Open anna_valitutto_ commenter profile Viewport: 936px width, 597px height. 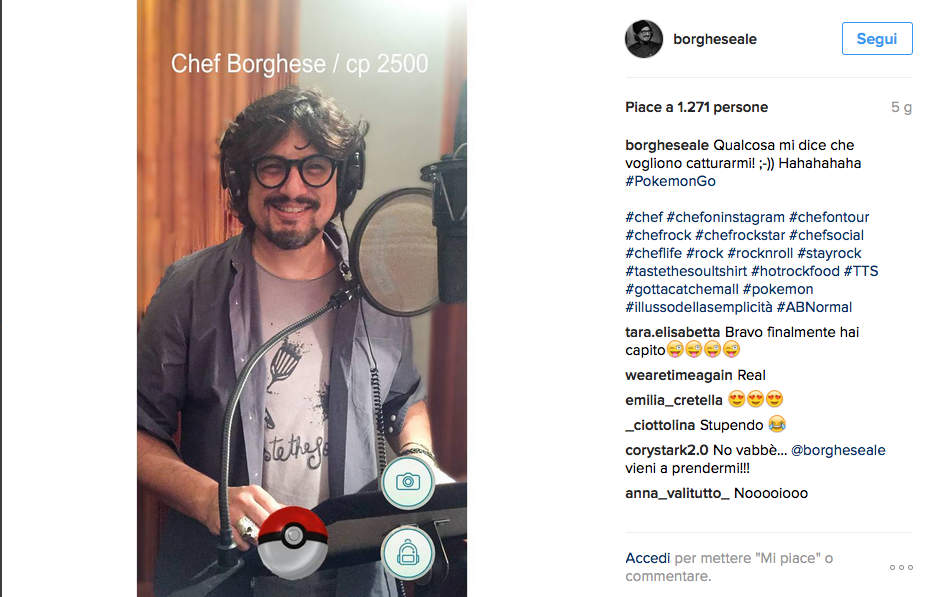pos(677,494)
